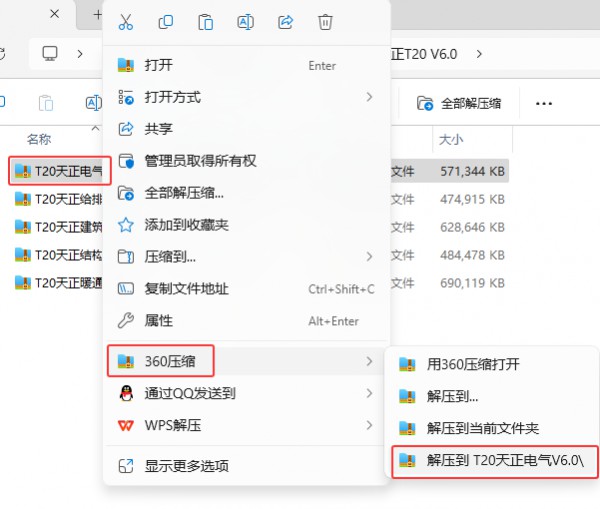This screenshot has height=509, width=600.
Task: Click the toolbar paste icon in Explorer
Action: pyautogui.click(x=46, y=103)
